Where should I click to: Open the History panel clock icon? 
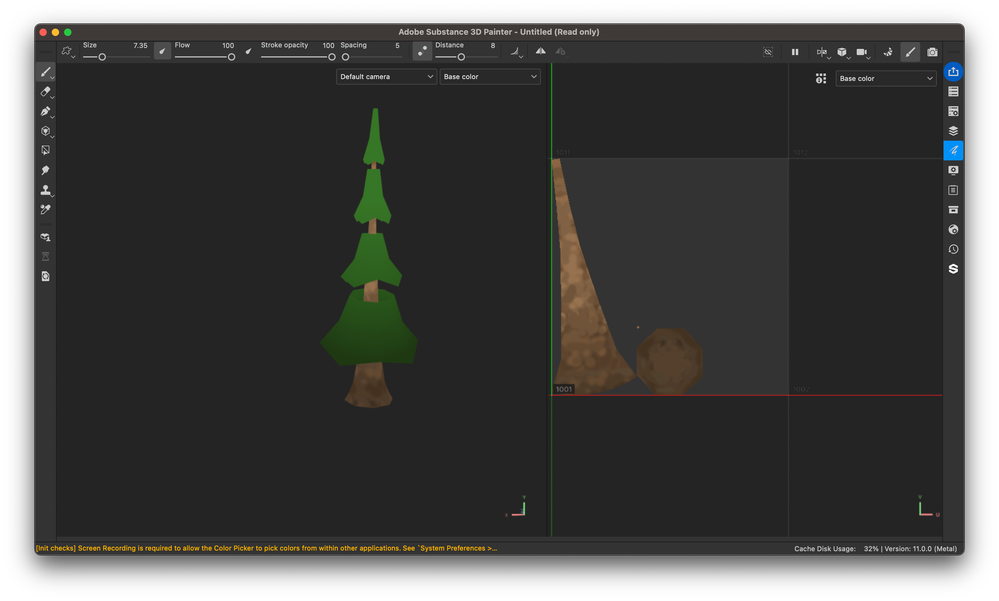click(953, 249)
